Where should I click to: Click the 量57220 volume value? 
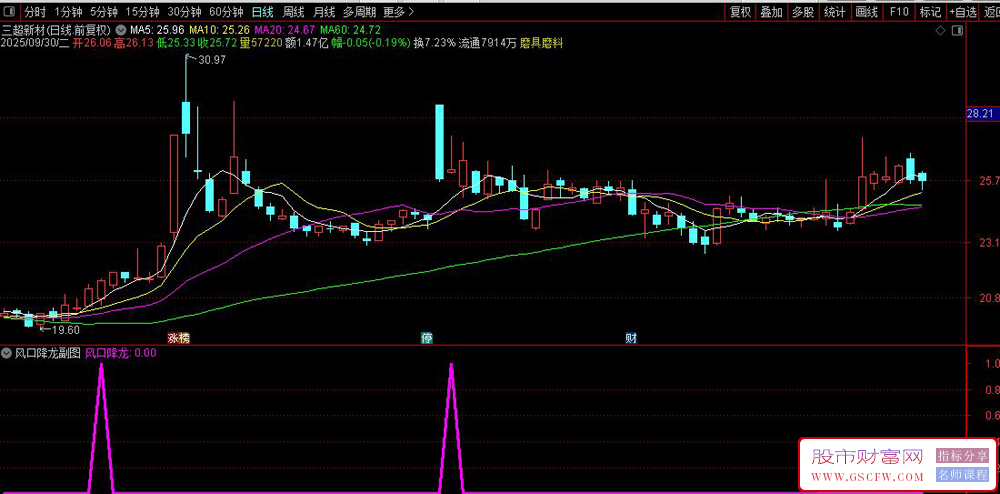point(262,43)
